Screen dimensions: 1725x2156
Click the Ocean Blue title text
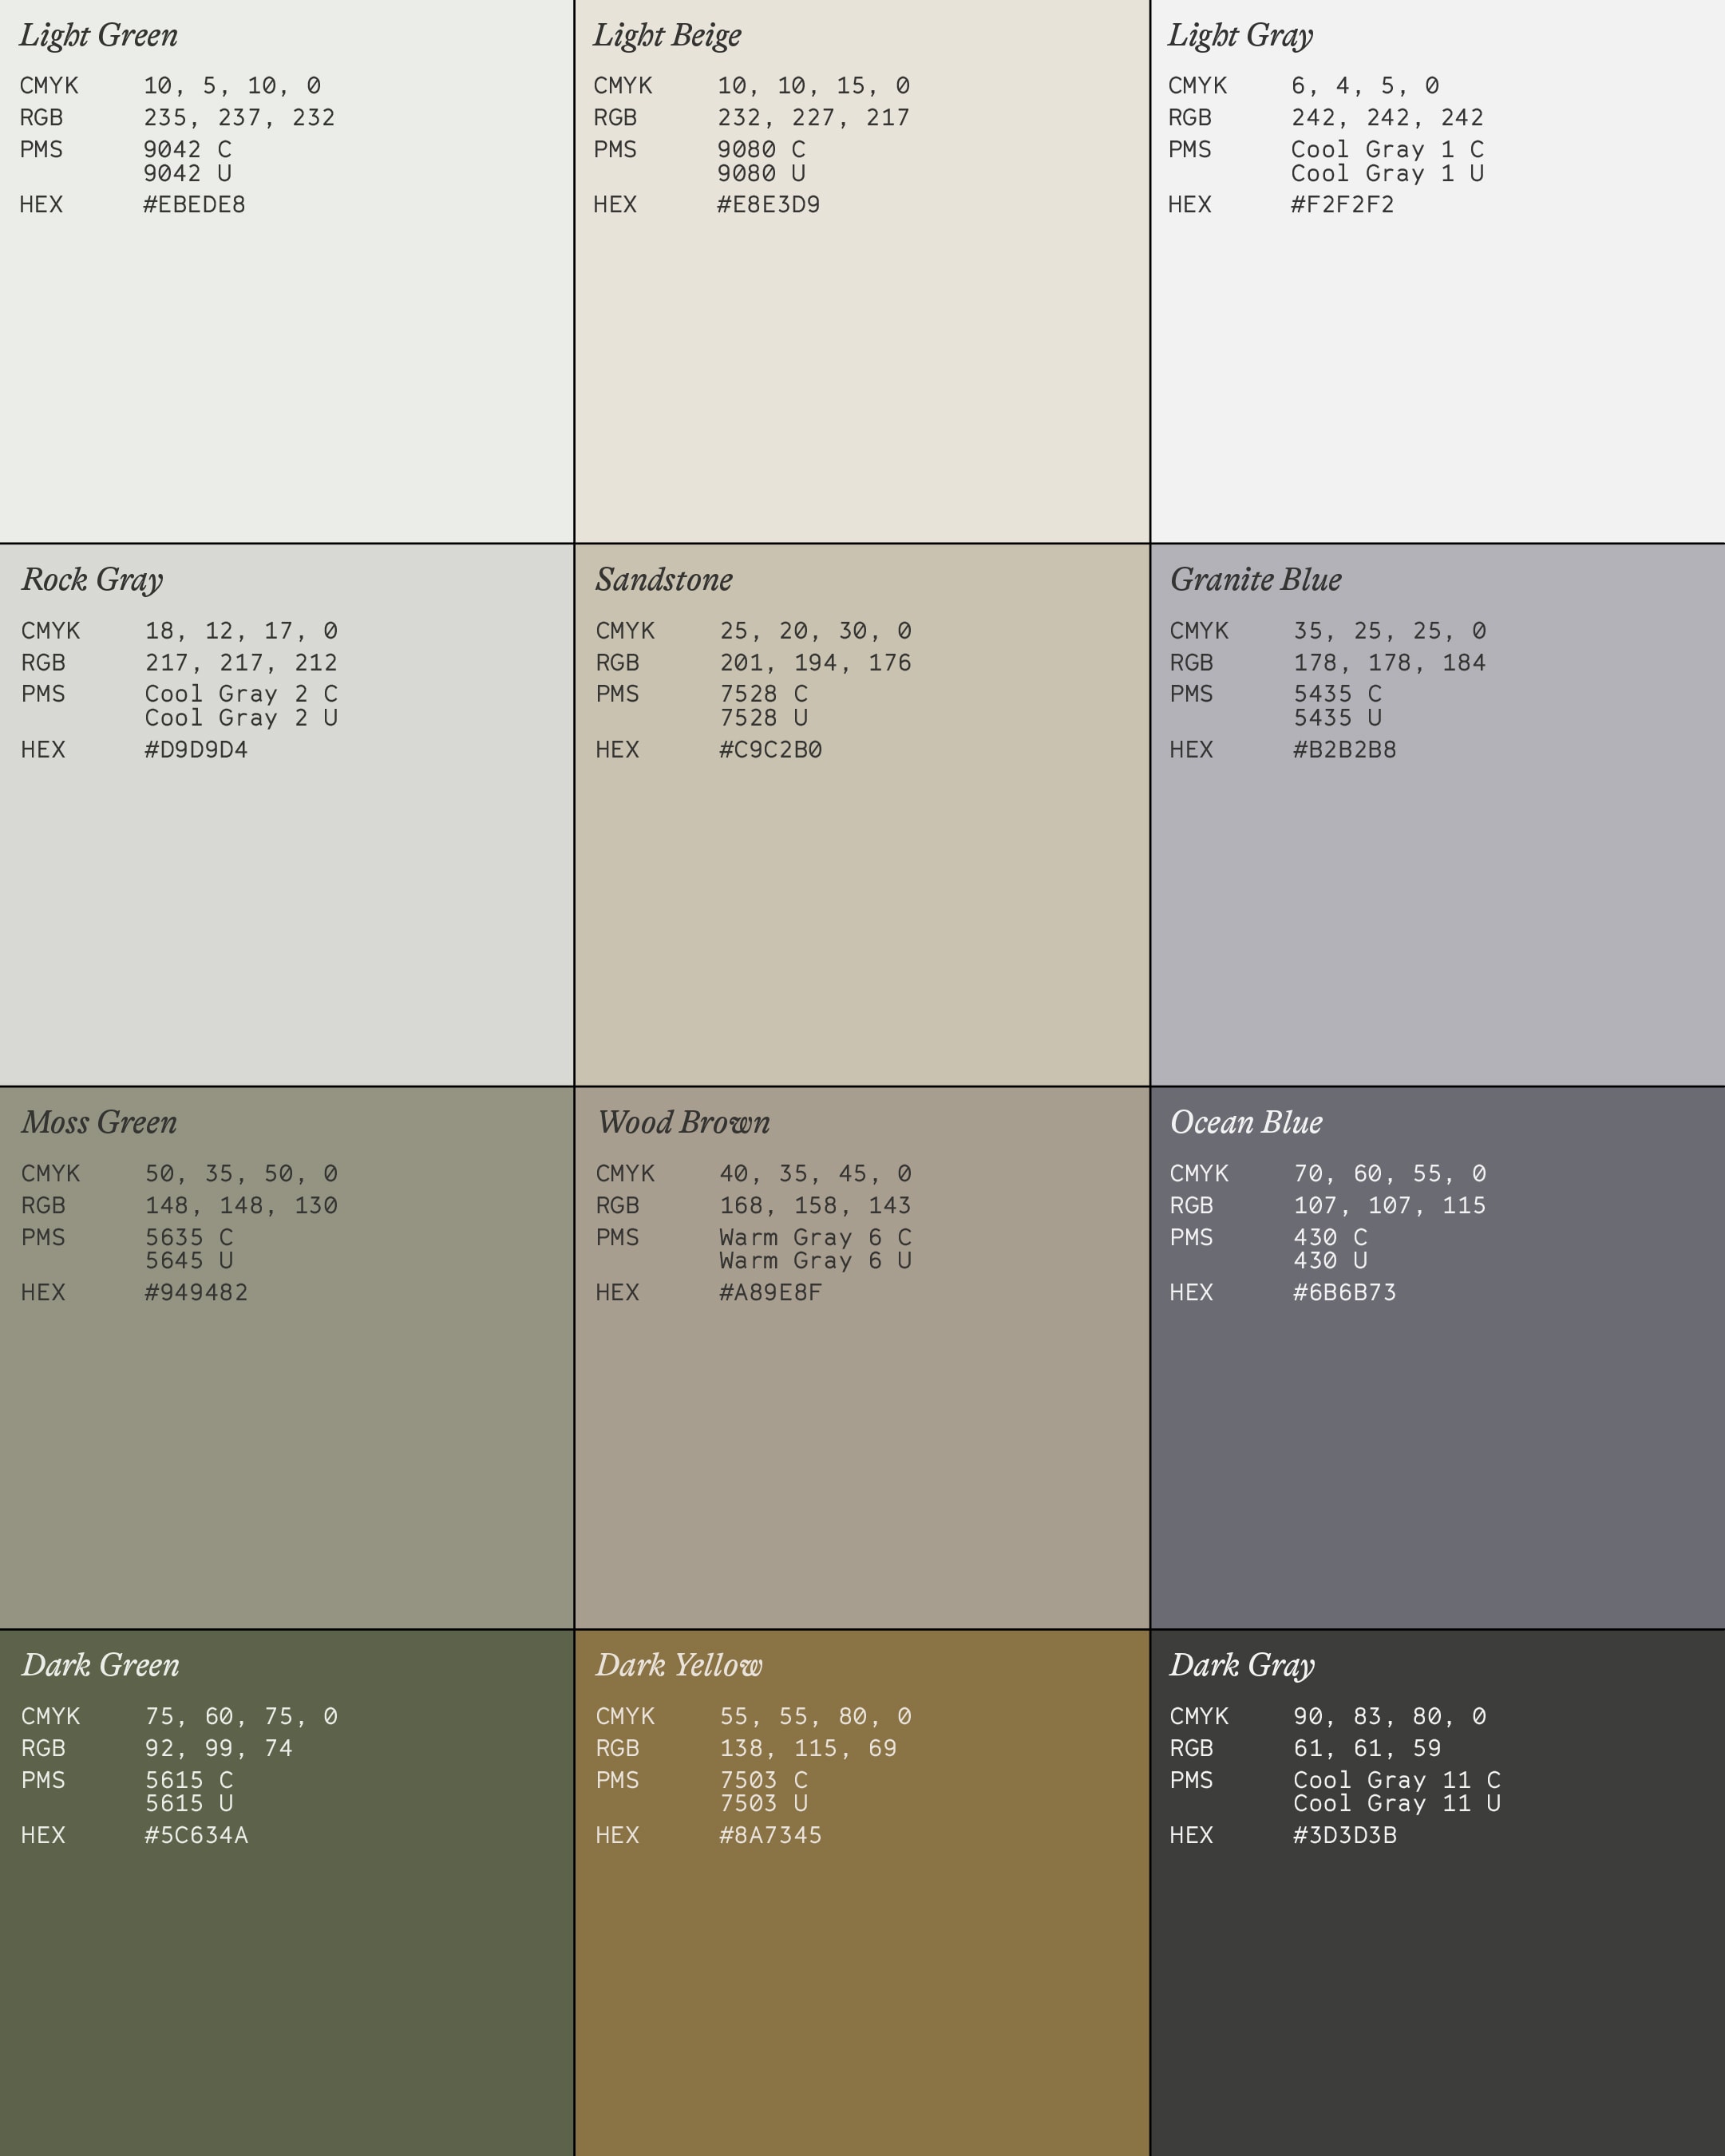coord(1246,1122)
